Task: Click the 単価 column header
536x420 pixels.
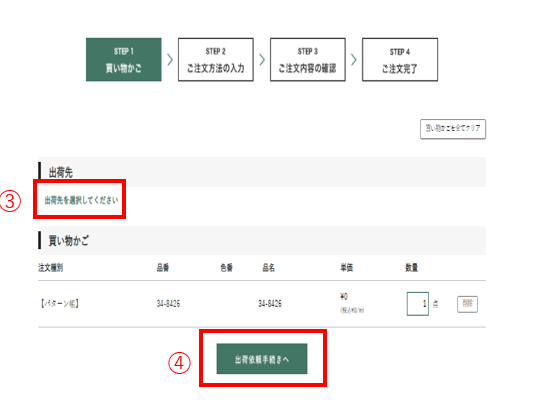Action: pyautogui.click(x=347, y=268)
